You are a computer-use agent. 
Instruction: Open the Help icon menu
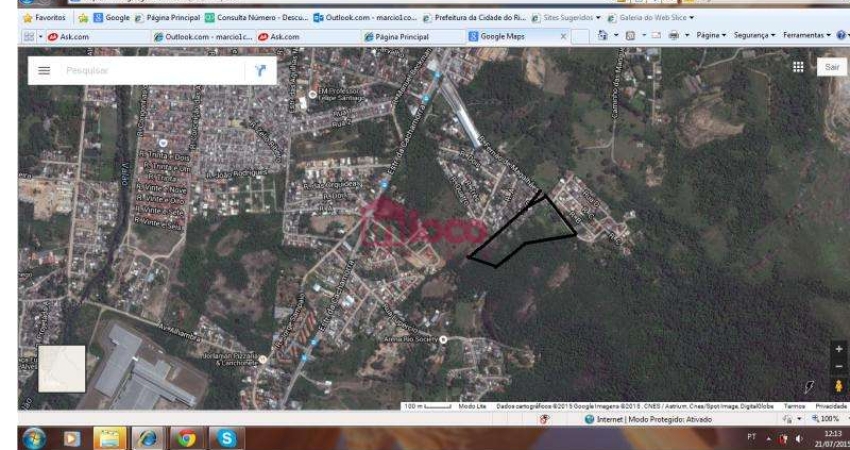pyautogui.click(x=842, y=35)
